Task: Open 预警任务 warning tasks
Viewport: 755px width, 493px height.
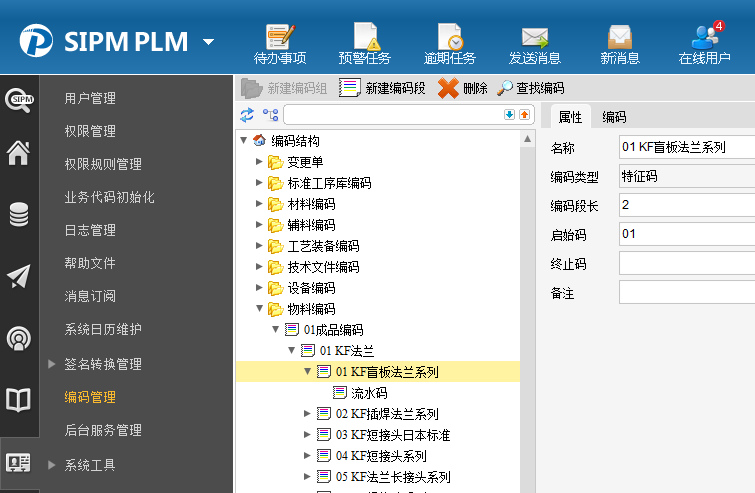Action: pos(364,42)
